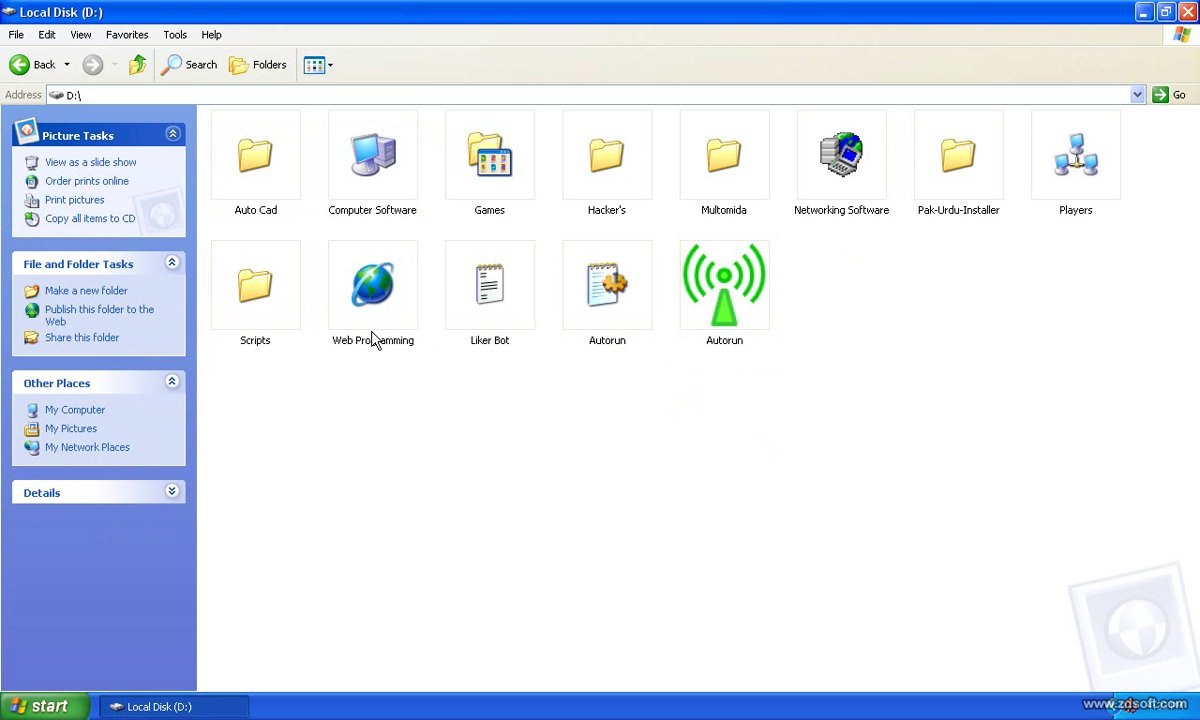Open the Favorites menu
Viewport: 1200px width, 720px height.
coord(127,34)
